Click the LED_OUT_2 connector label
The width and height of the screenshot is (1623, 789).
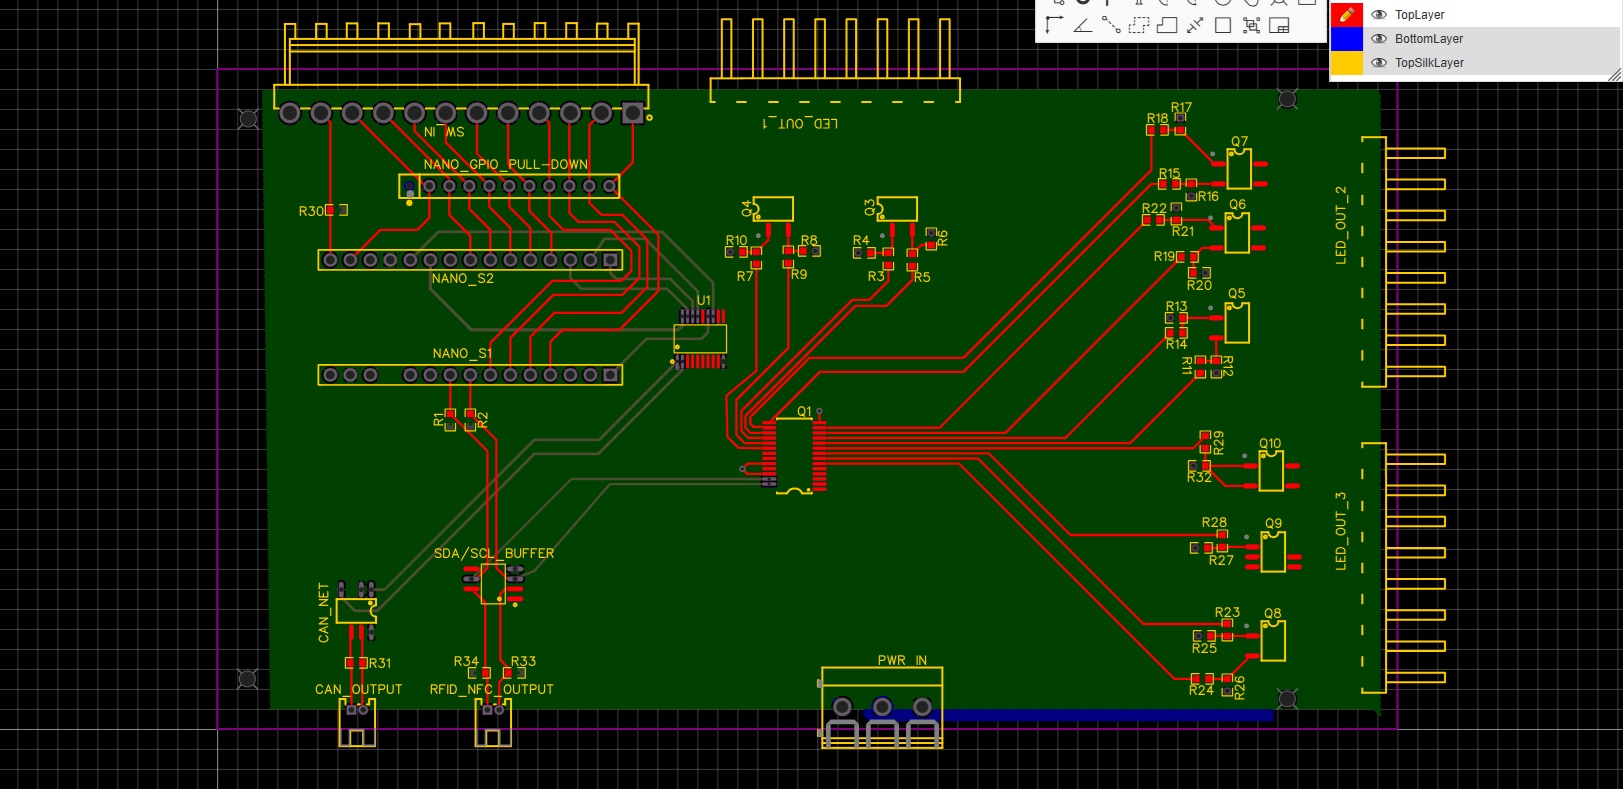point(1341,225)
